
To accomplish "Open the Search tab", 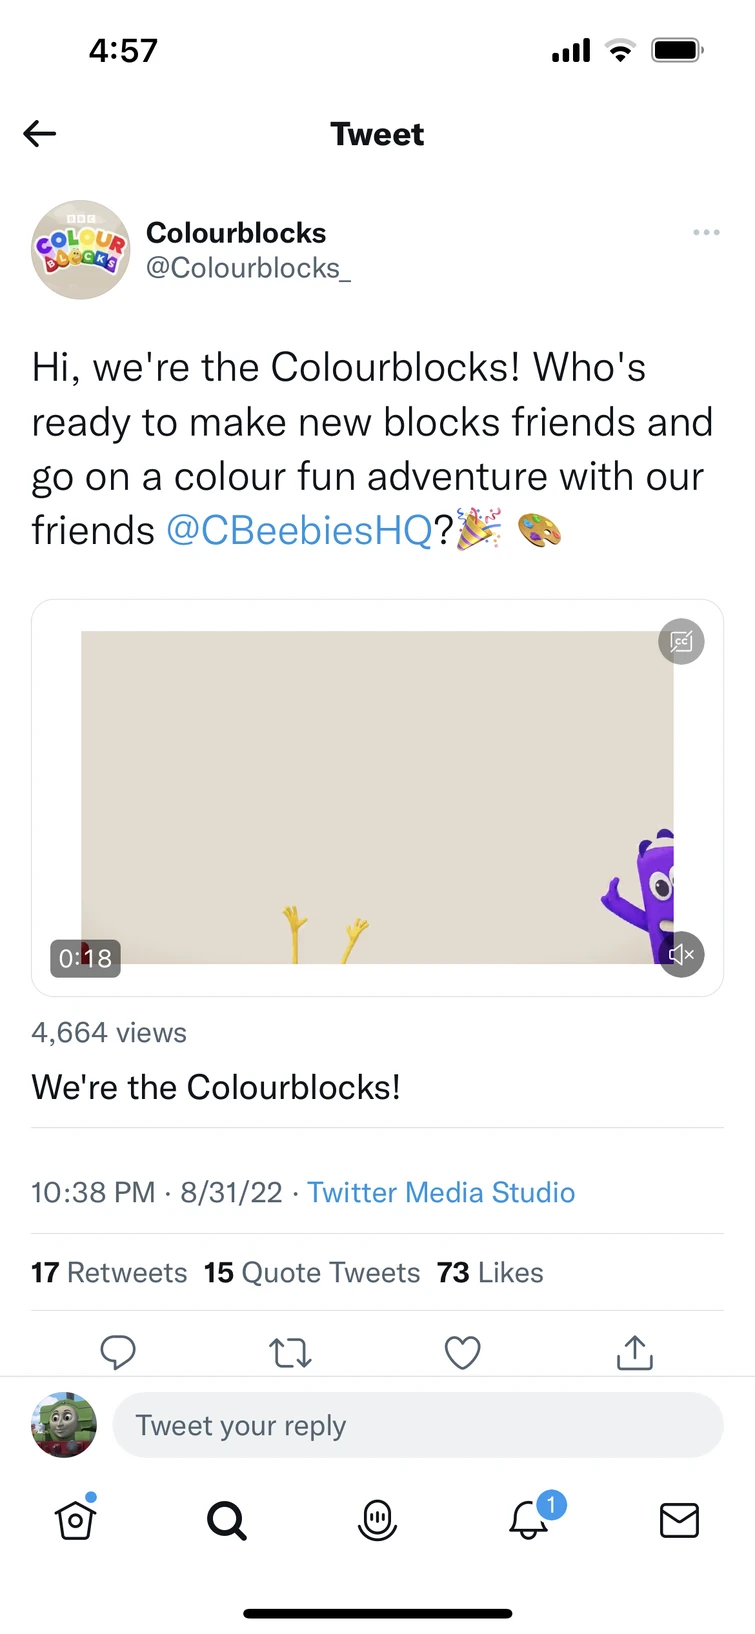I will coord(227,1520).
